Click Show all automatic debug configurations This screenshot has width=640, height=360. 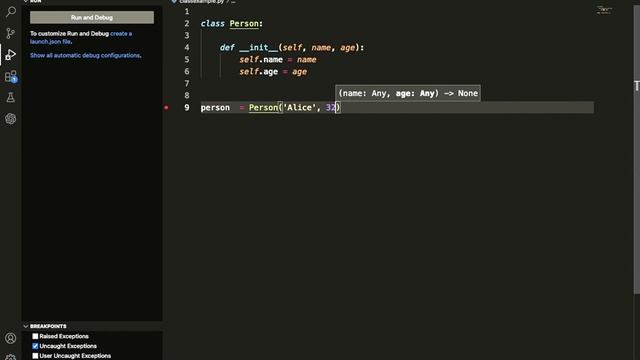tap(85, 56)
